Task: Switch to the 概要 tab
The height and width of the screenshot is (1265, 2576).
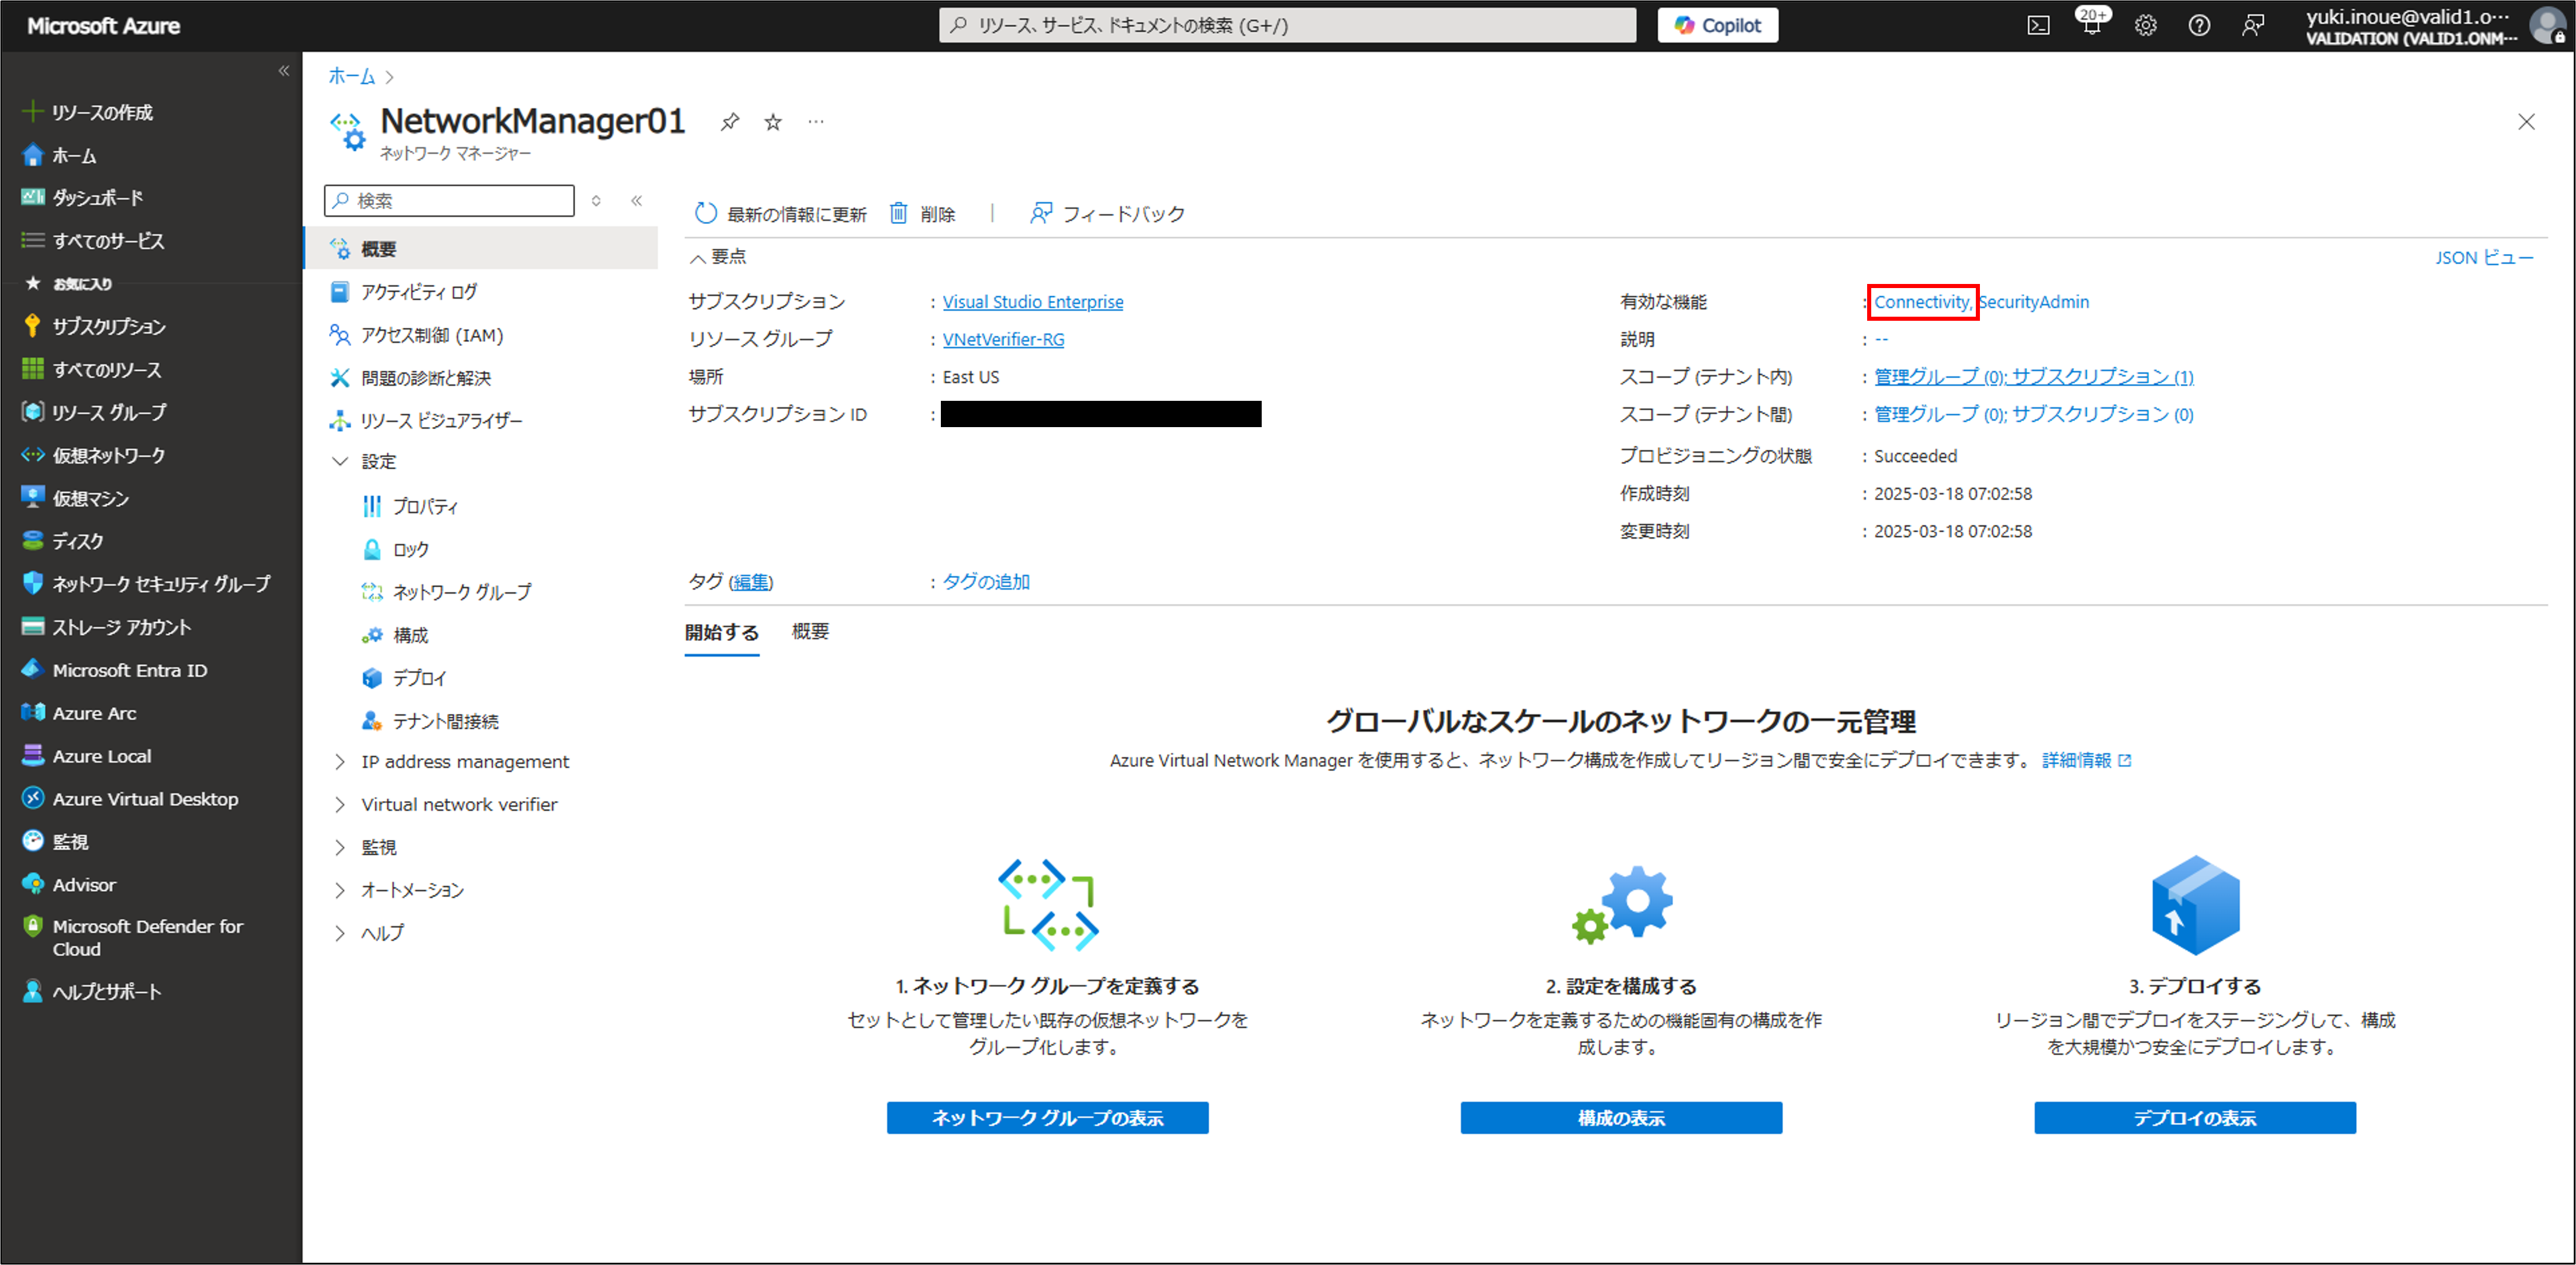Action: 810,632
